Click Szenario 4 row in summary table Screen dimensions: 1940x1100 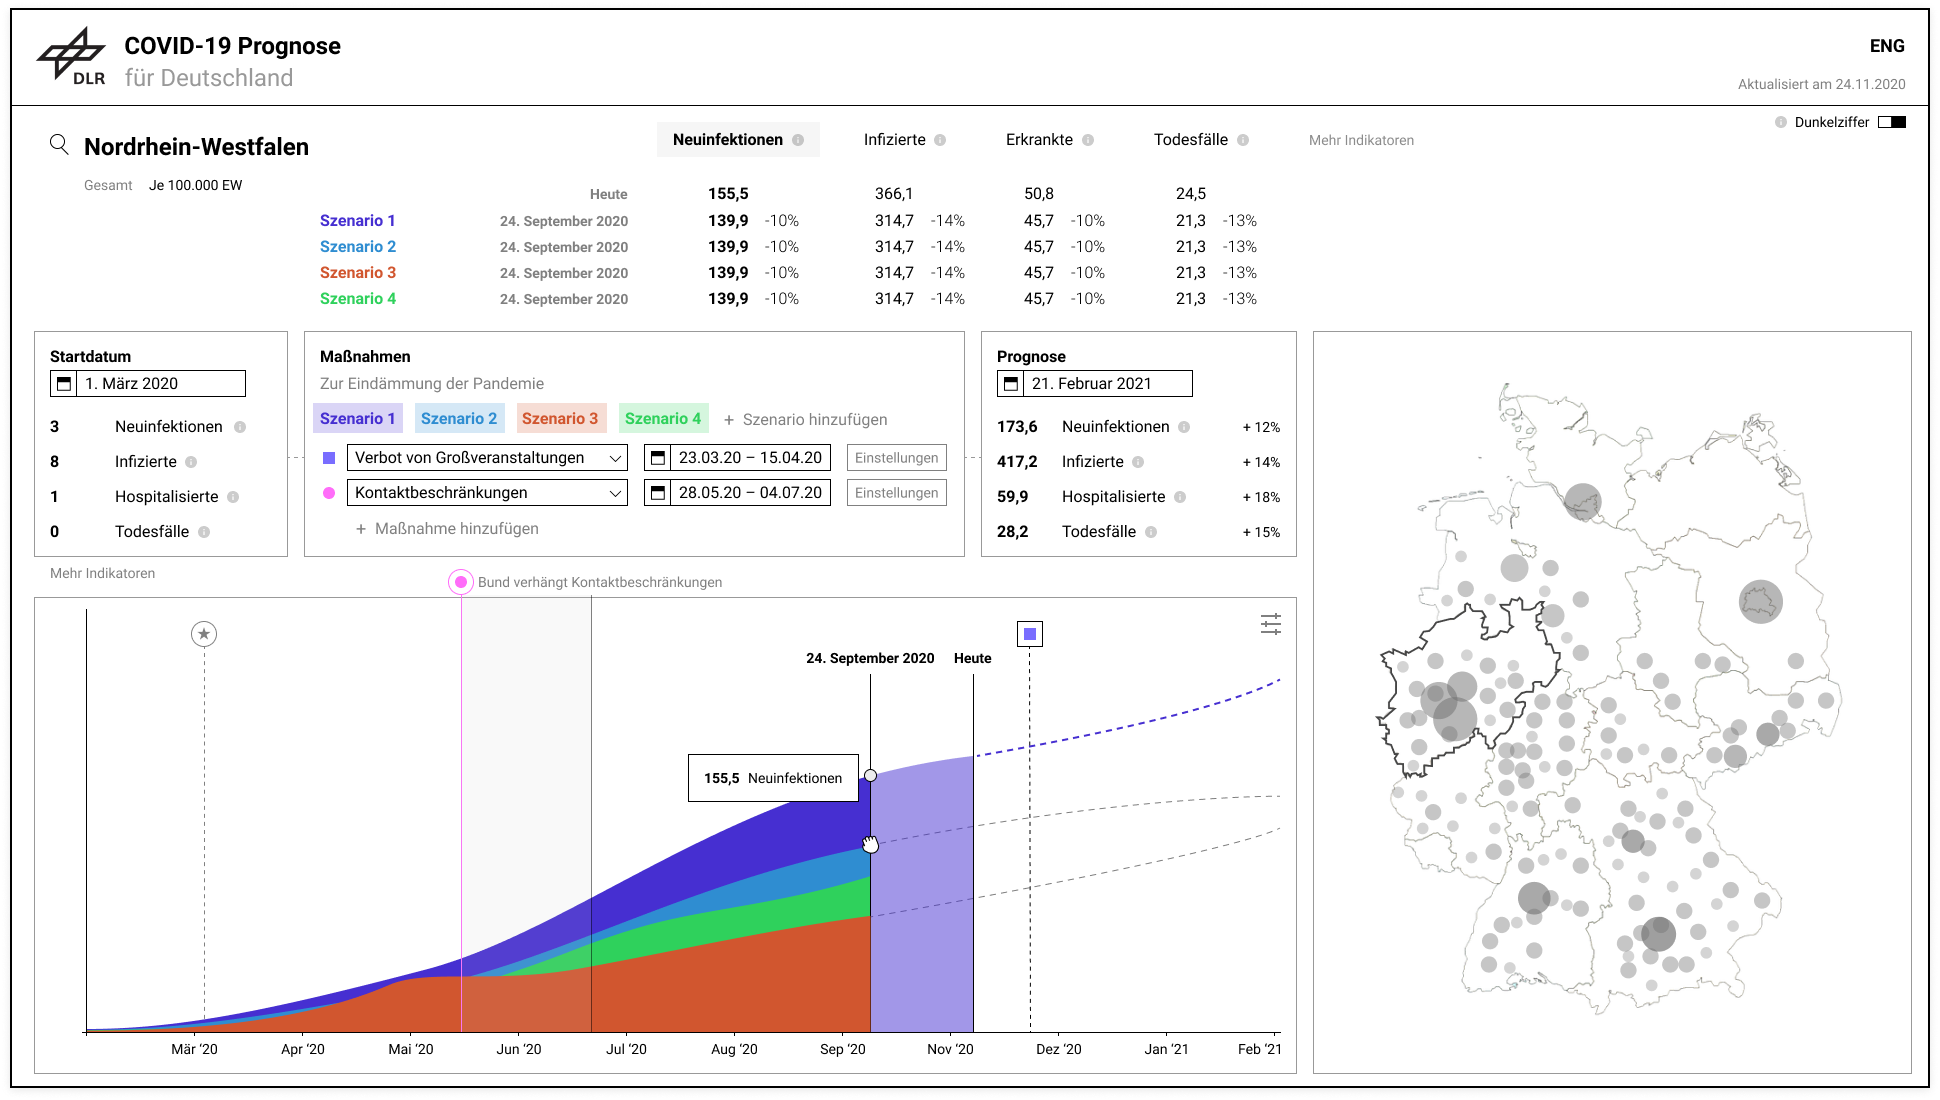[788, 299]
